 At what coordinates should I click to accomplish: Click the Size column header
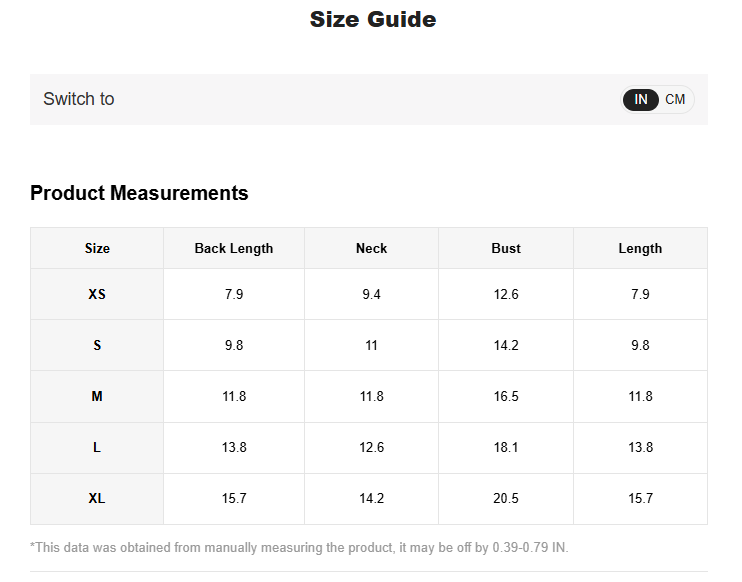(x=97, y=248)
